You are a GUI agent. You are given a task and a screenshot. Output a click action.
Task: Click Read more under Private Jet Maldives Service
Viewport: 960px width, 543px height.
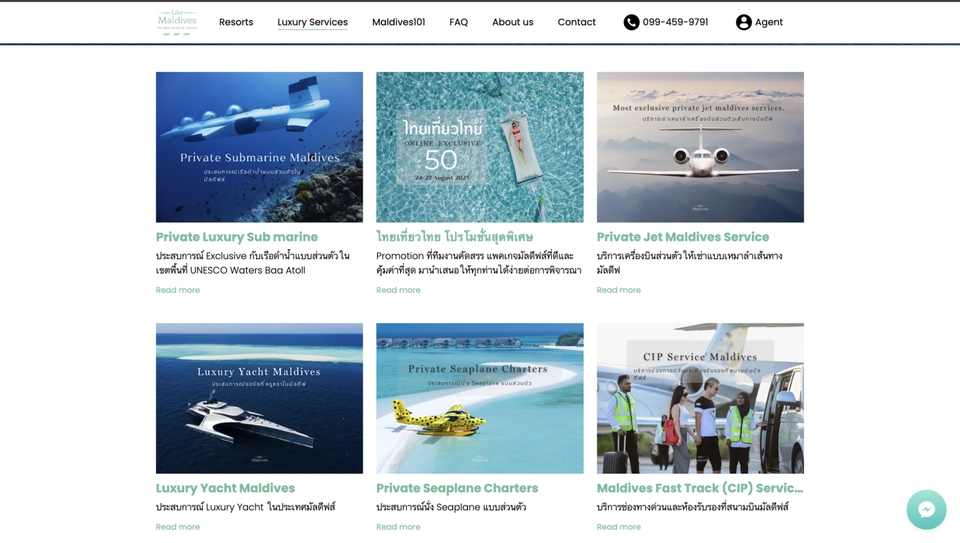618,290
